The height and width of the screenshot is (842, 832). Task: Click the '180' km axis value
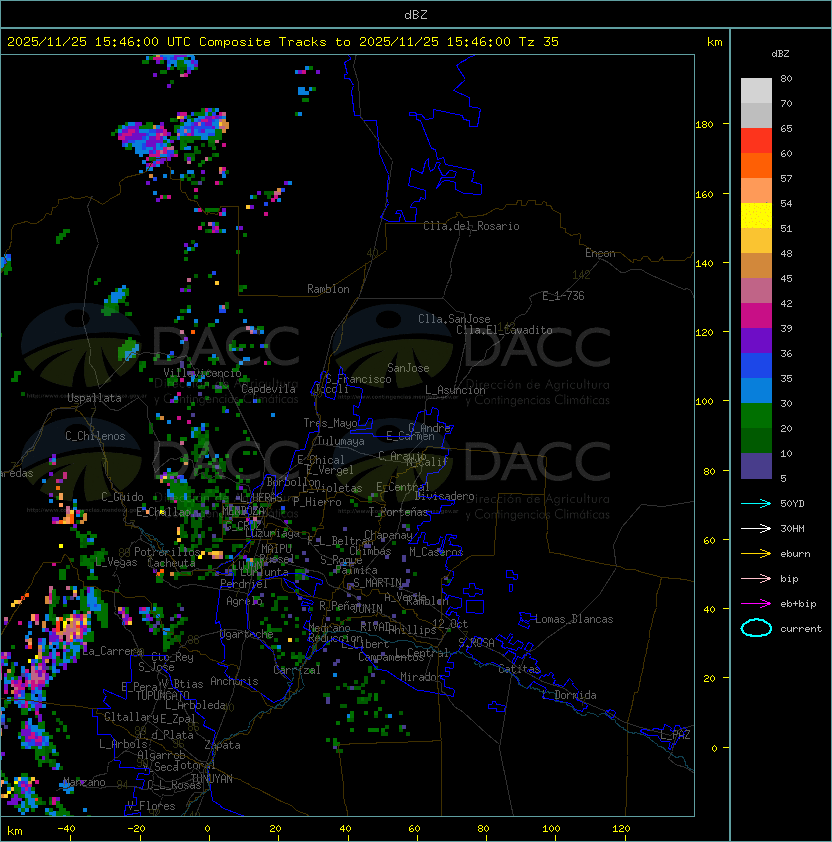(x=704, y=124)
